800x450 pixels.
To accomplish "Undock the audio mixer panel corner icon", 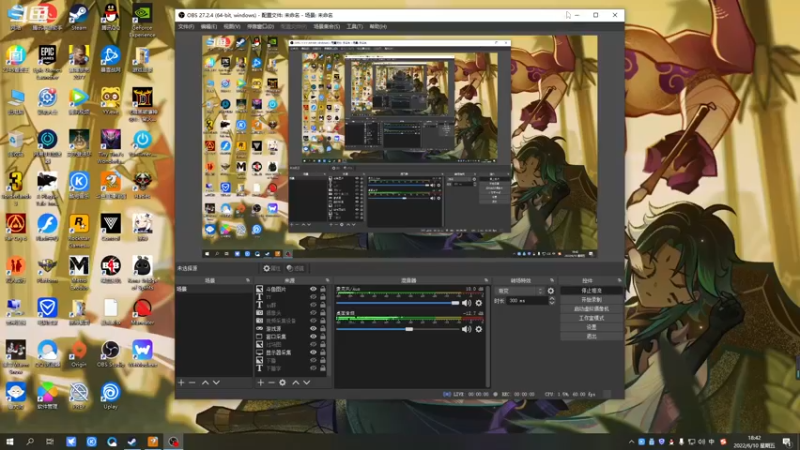I will [486, 281].
